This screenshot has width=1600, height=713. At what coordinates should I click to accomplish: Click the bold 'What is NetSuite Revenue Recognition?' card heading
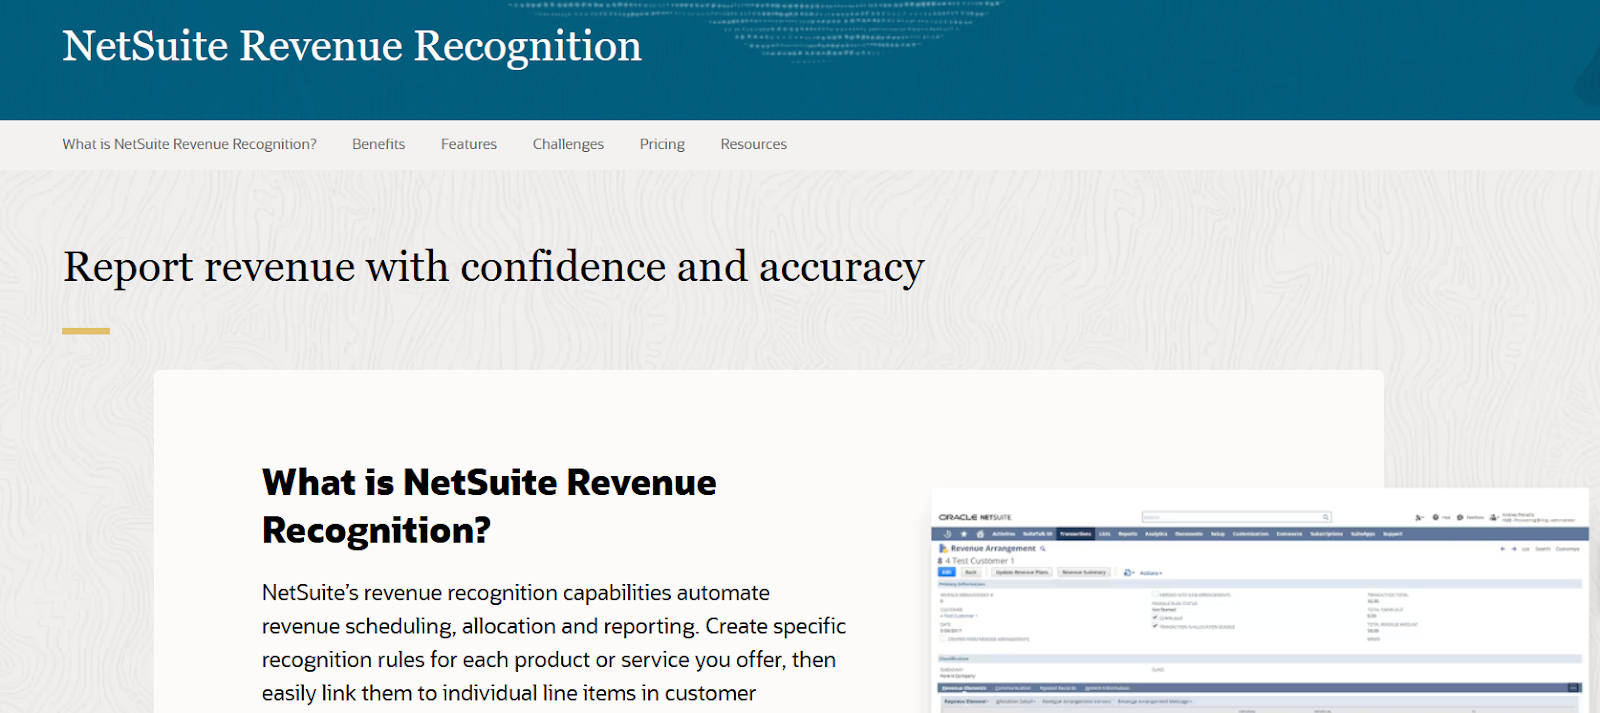coord(489,506)
